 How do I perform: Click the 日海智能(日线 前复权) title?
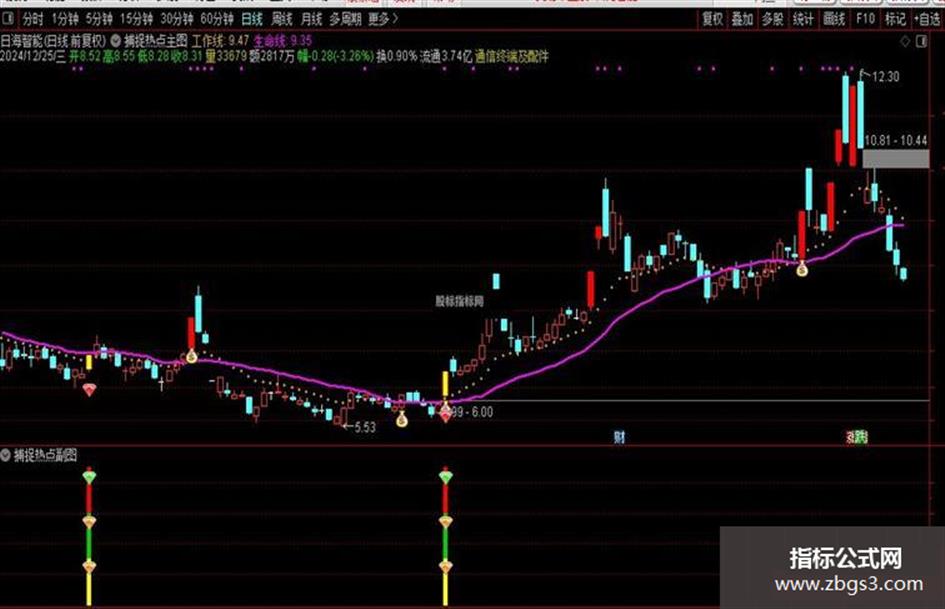point(53,41)
